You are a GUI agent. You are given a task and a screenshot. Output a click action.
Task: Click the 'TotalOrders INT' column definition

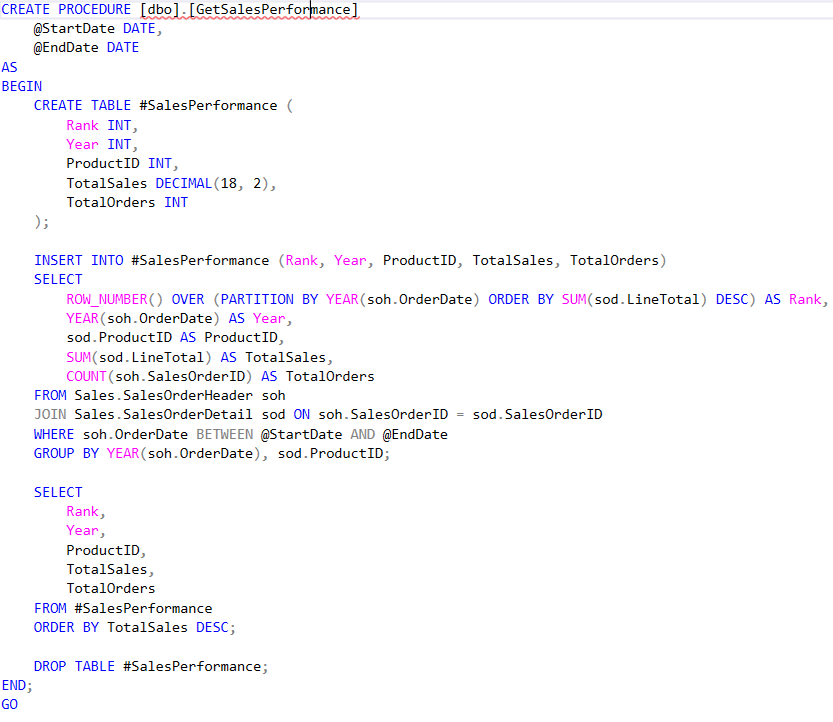tap(127, 202)
